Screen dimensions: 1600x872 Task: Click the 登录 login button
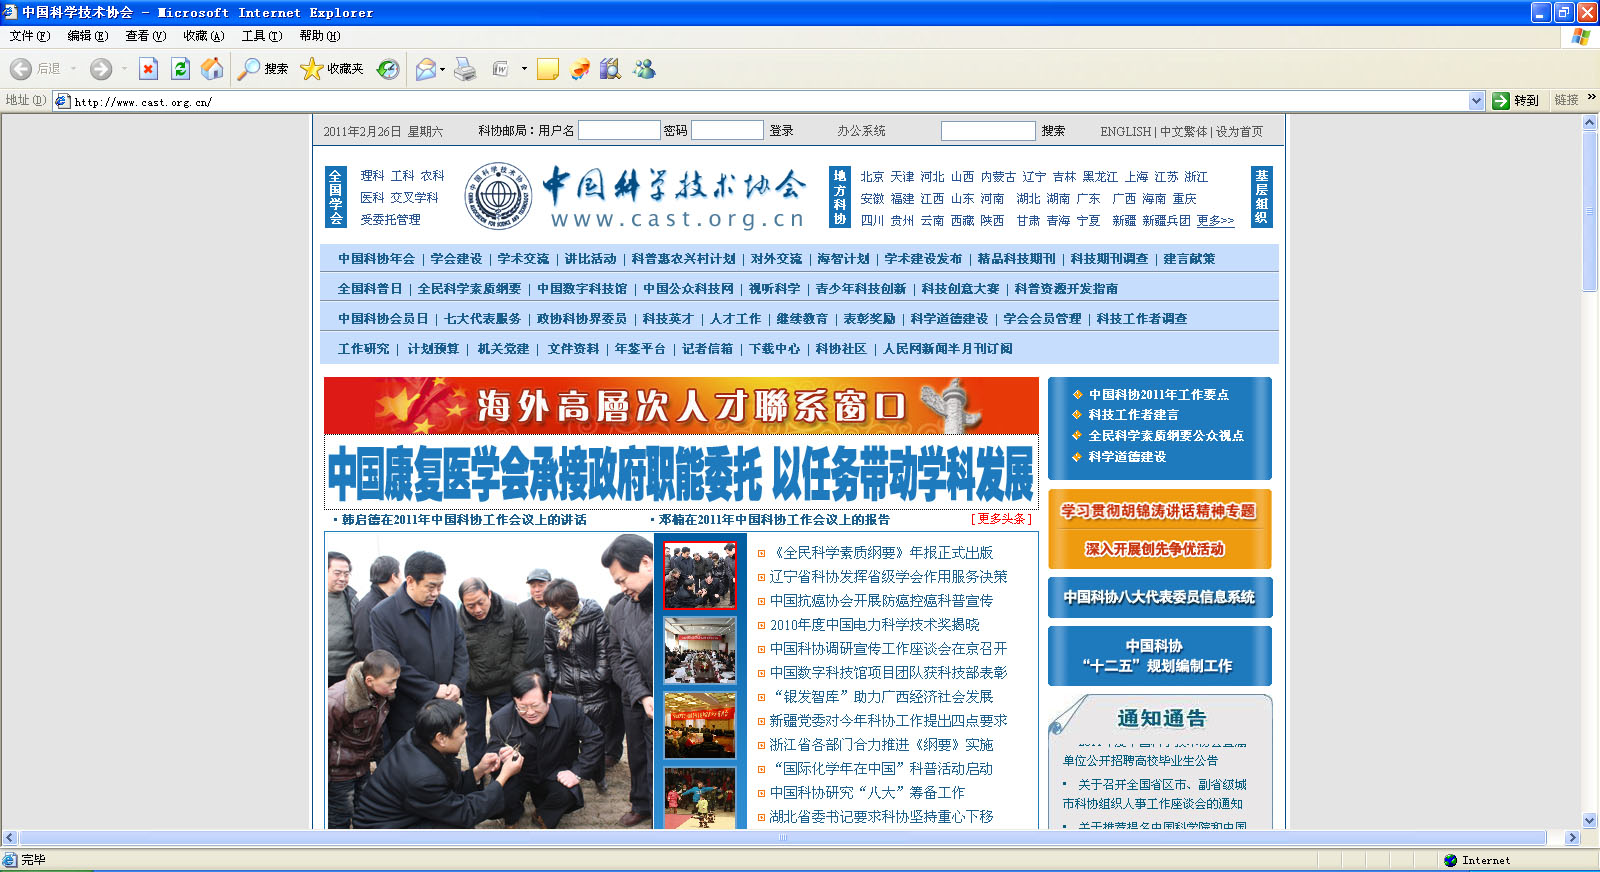[x=781, y=131]
